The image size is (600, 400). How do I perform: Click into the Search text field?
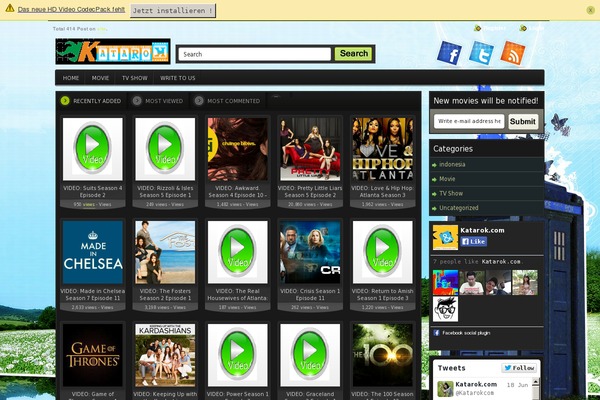255,54
